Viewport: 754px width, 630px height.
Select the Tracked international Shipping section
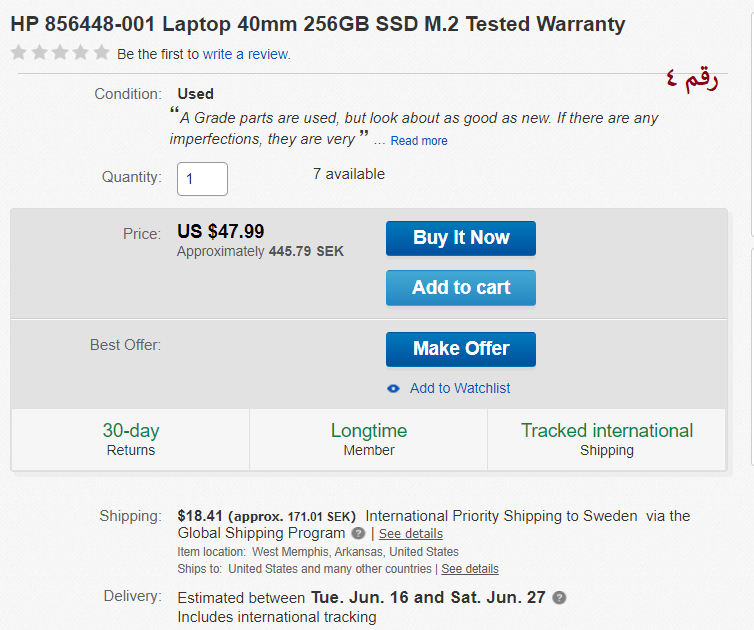tap(607, 439)
